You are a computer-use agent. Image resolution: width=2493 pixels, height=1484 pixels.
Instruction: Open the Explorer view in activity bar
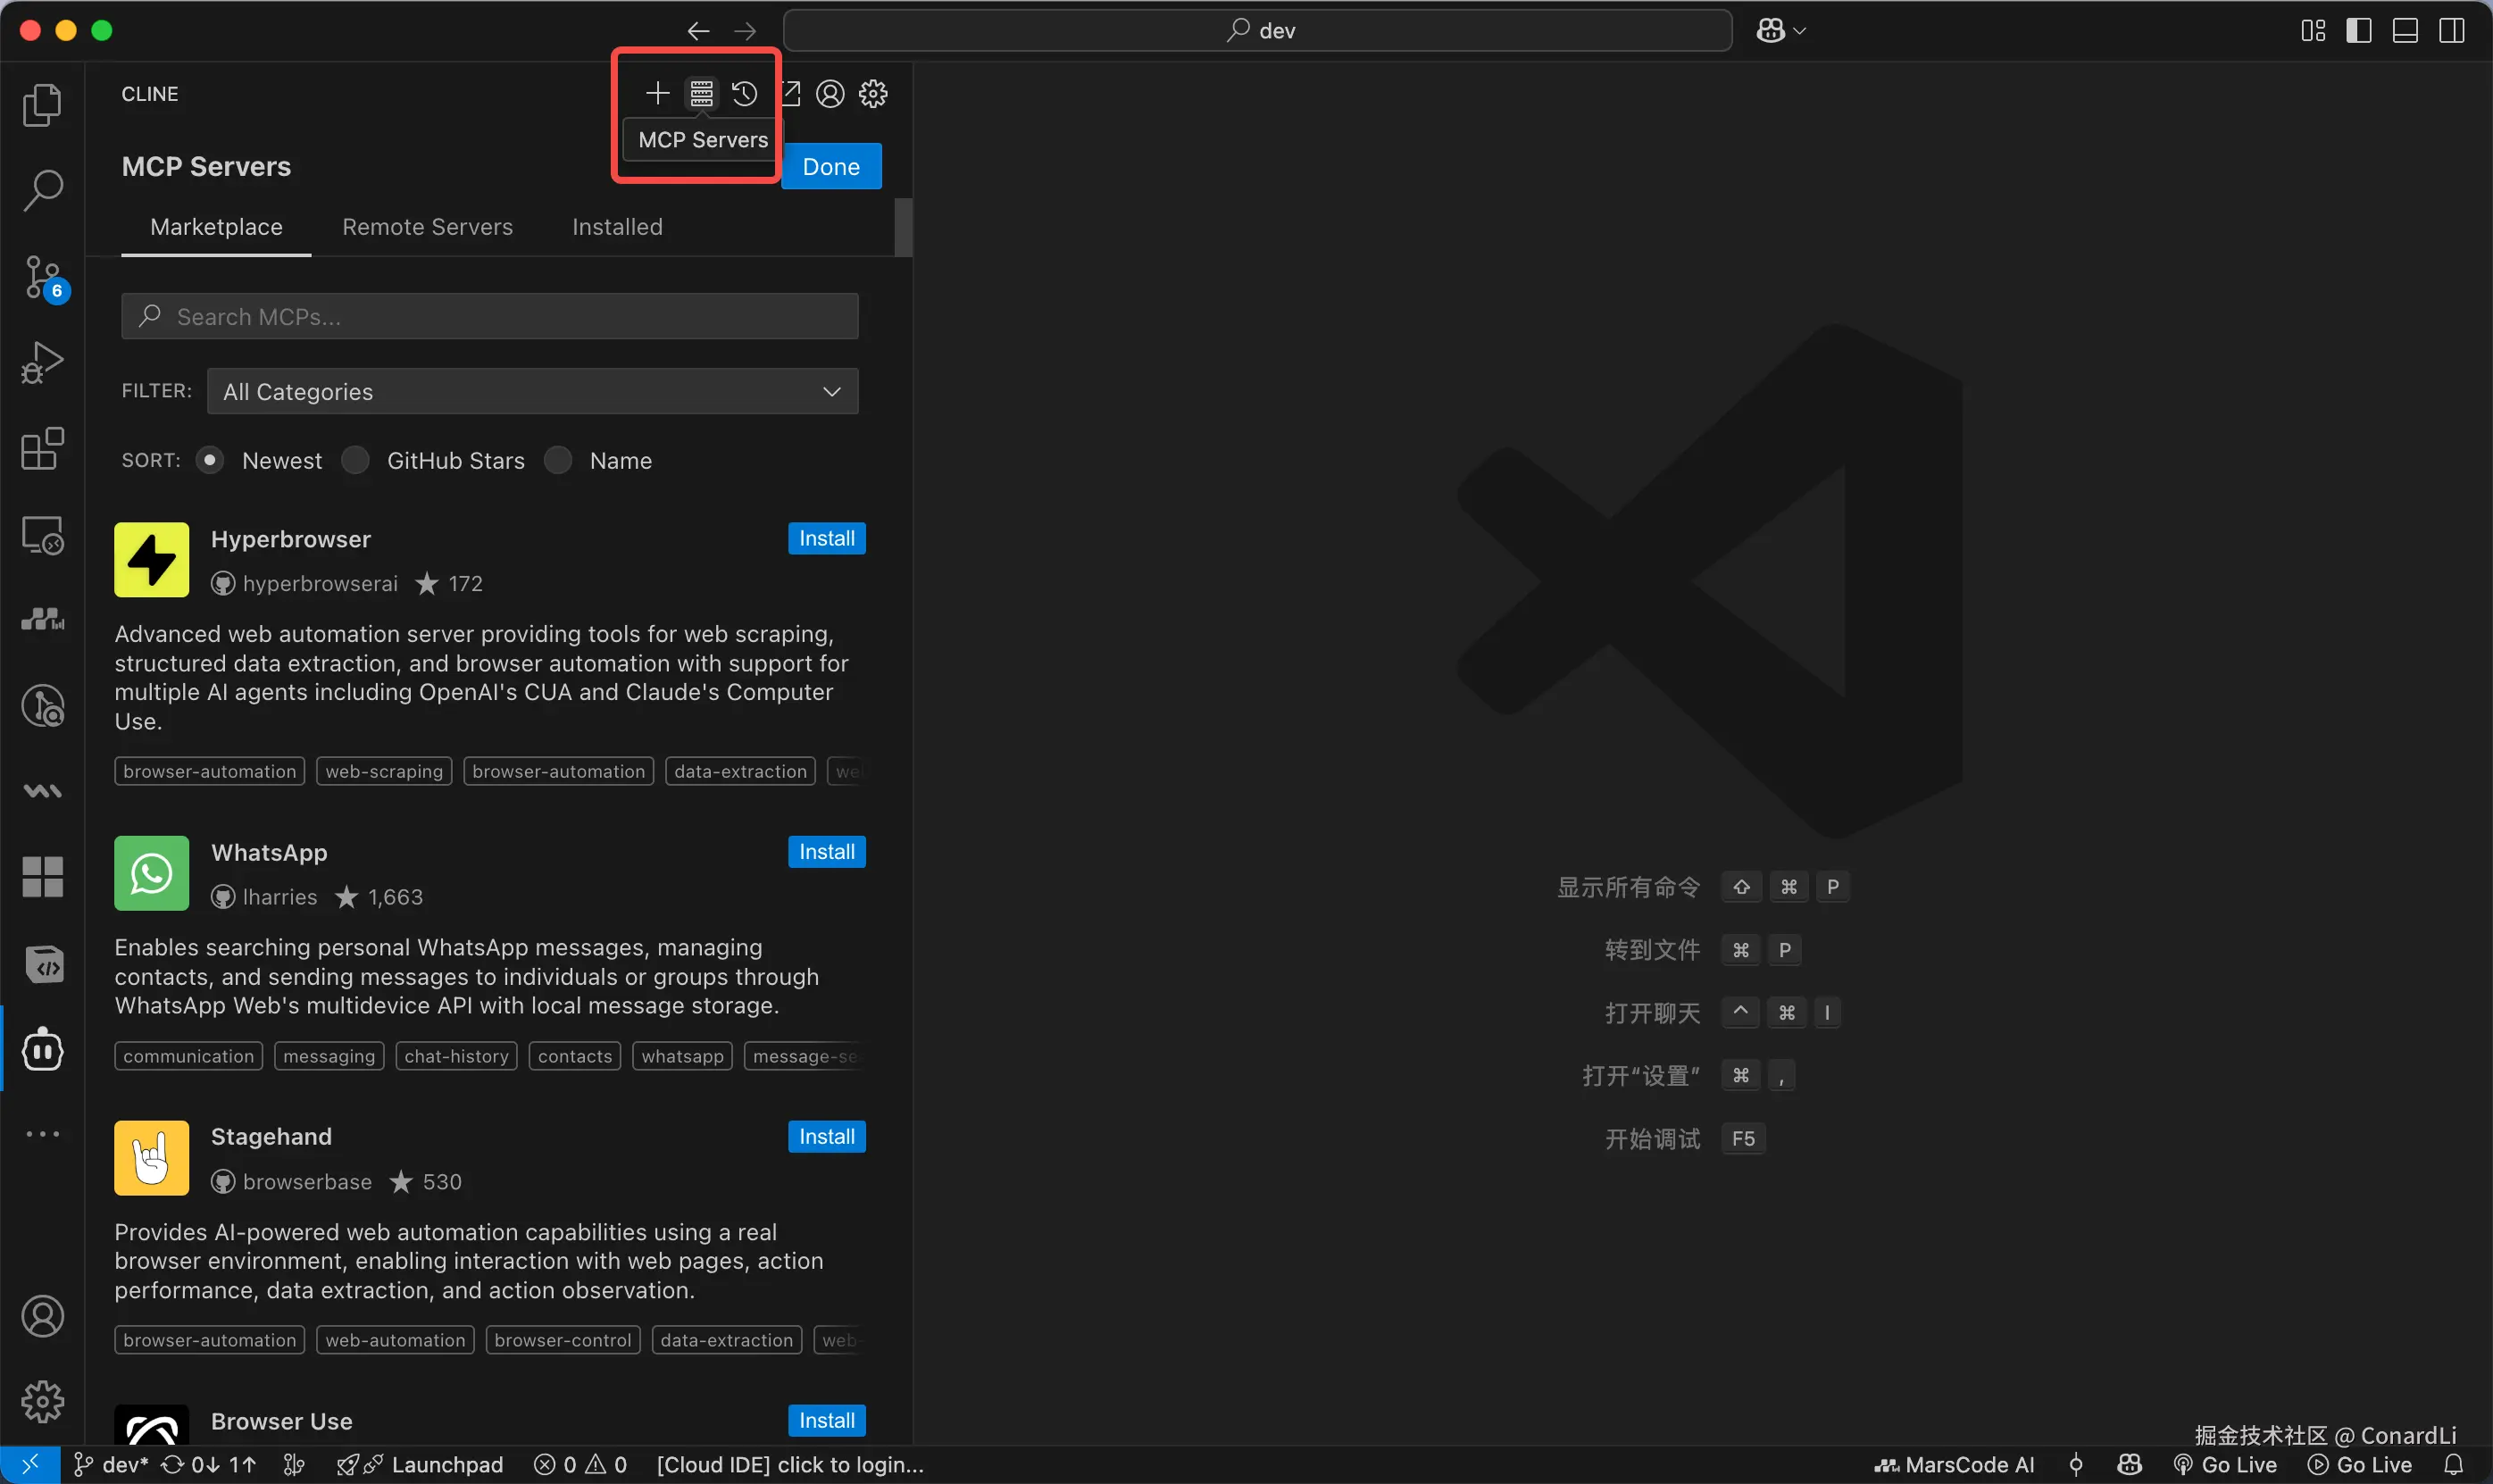pos(42,104)
